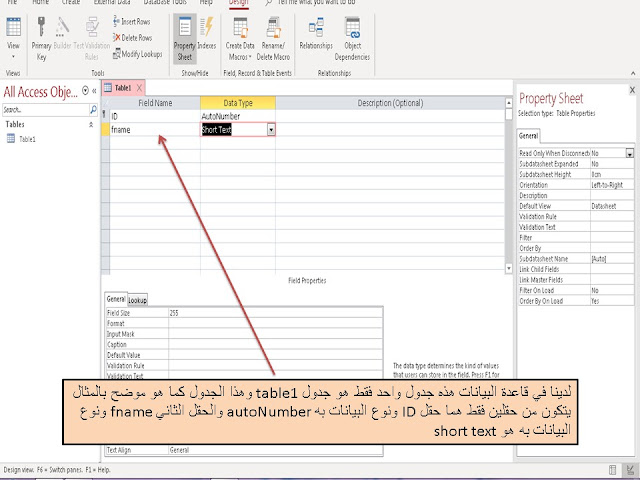Close the Table1 tab
The height and width of the screenshot is (480, 640).
click(x=139, y=88)
